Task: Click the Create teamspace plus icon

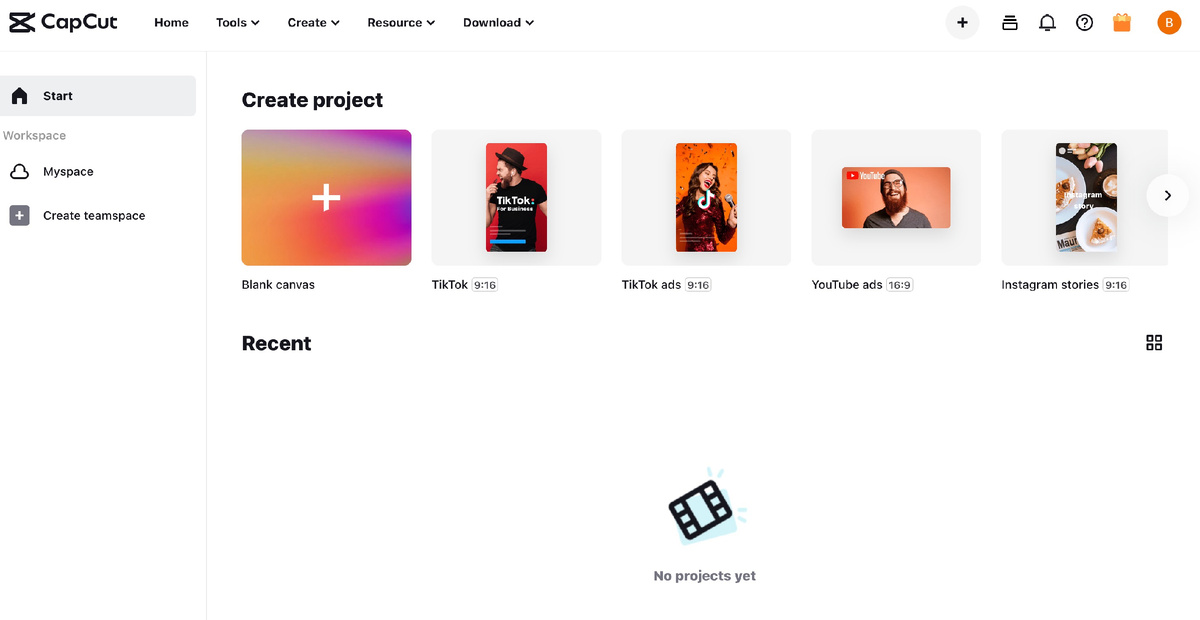Action: 19,215
